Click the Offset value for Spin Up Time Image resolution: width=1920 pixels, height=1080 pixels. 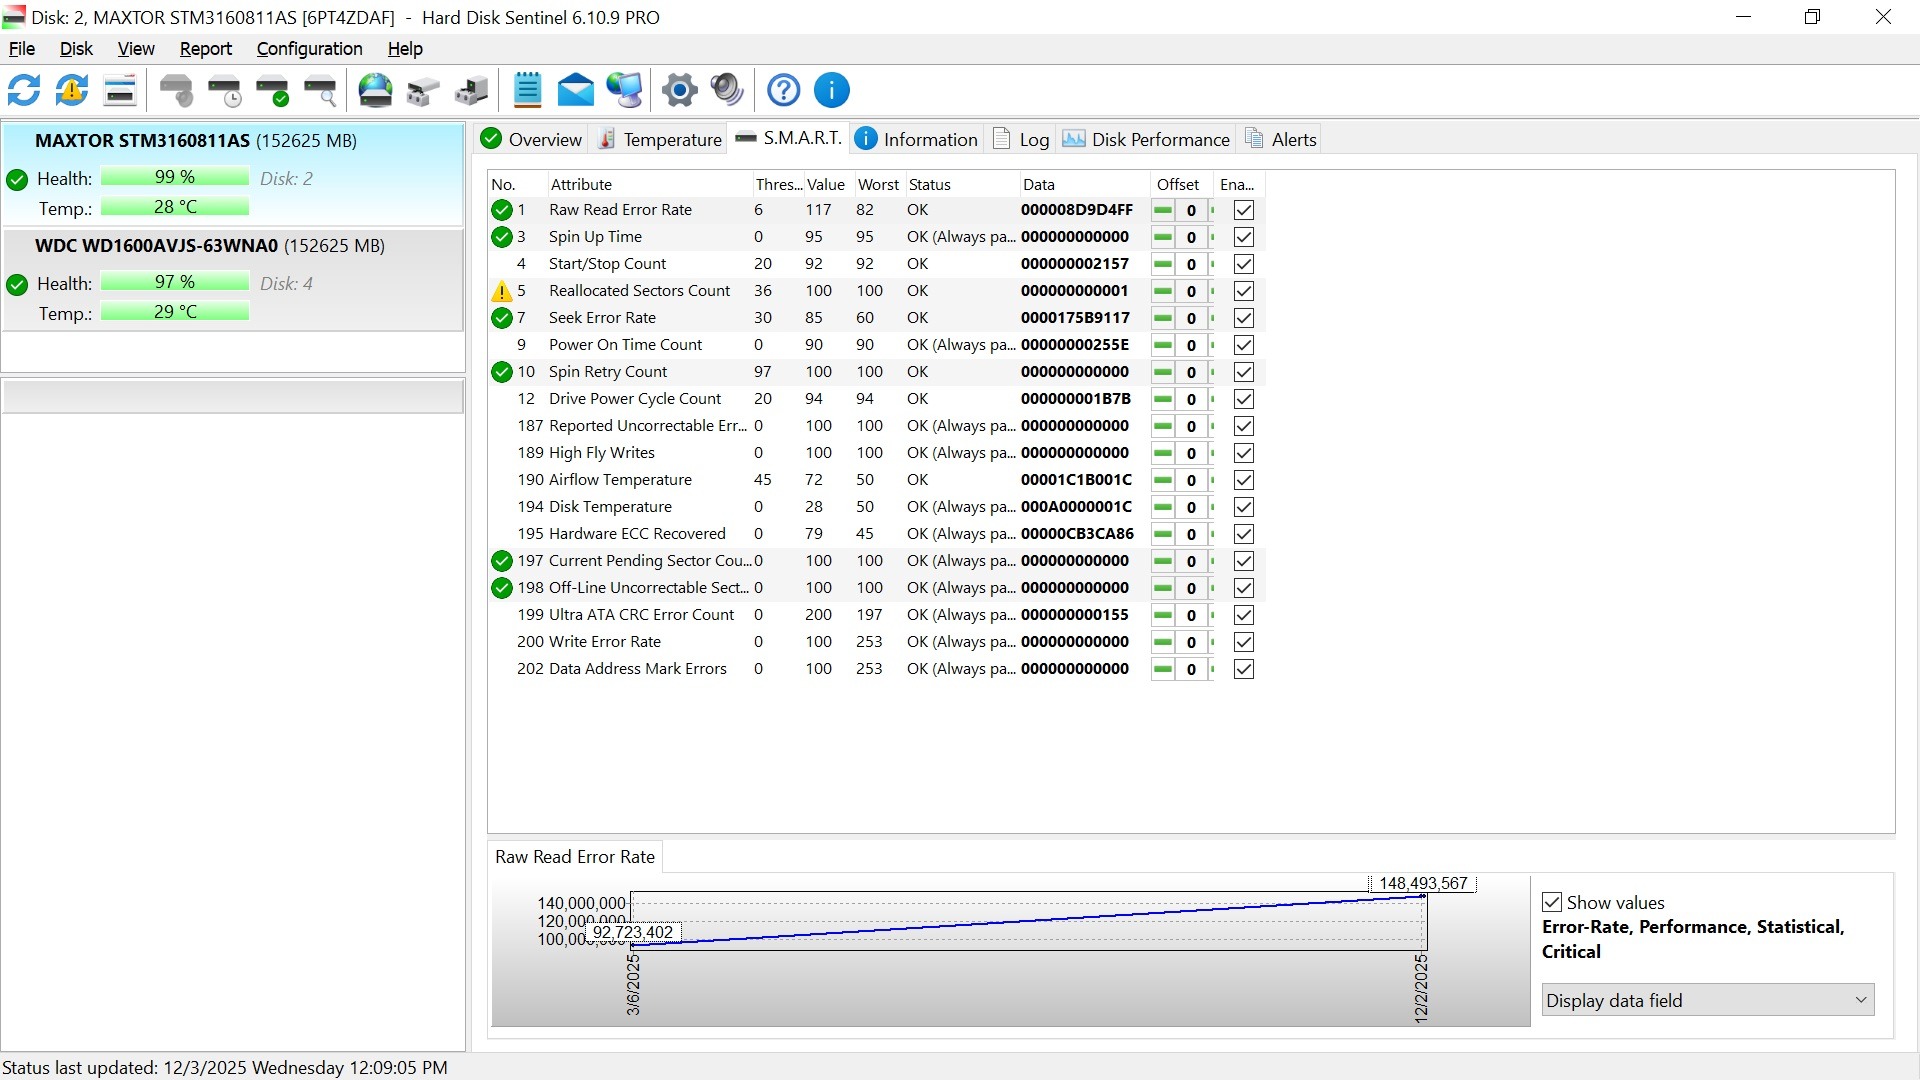(x=1190, y=237)
